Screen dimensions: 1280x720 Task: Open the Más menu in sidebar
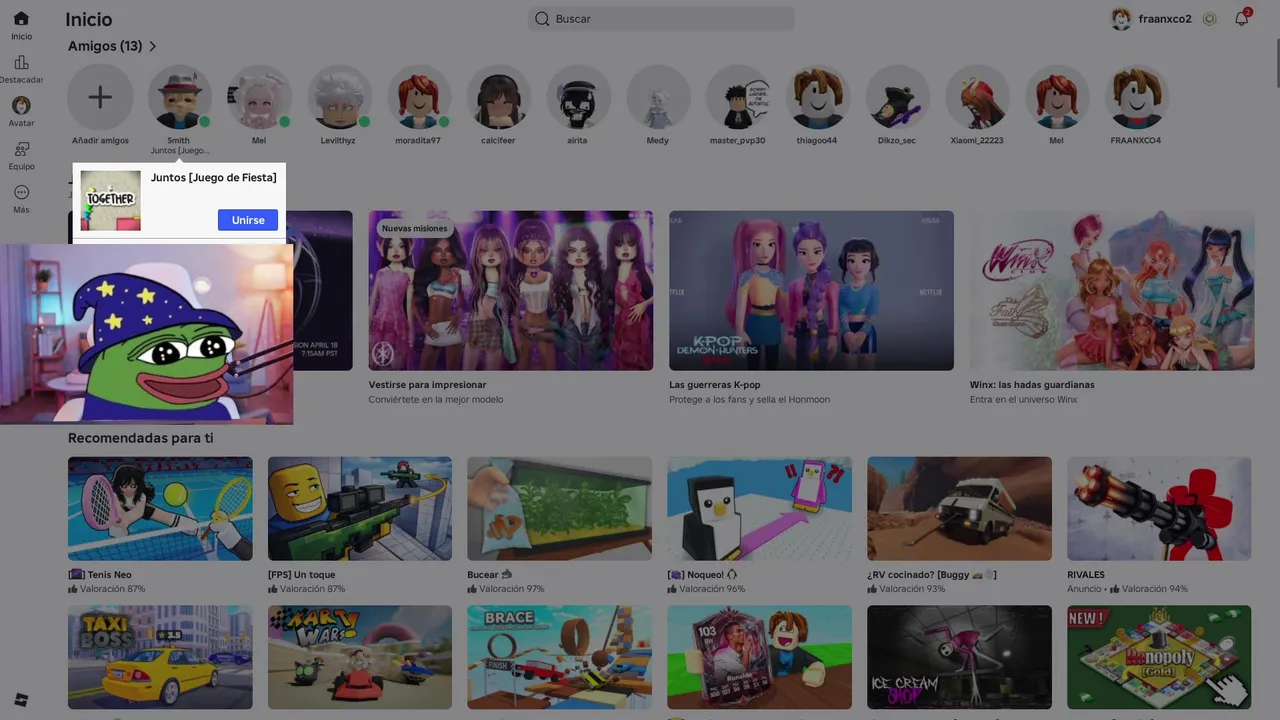tap(21, 199)
